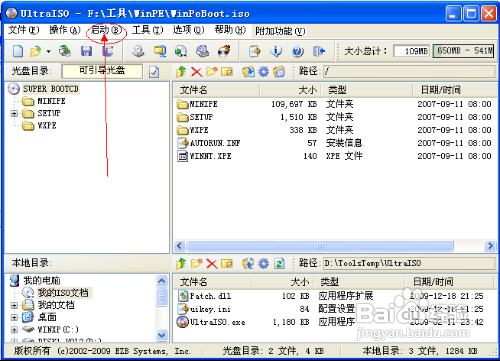This screenshot has height=361, width=500.
Task: Sort local list by 文件名 column header
Action: 212,282
